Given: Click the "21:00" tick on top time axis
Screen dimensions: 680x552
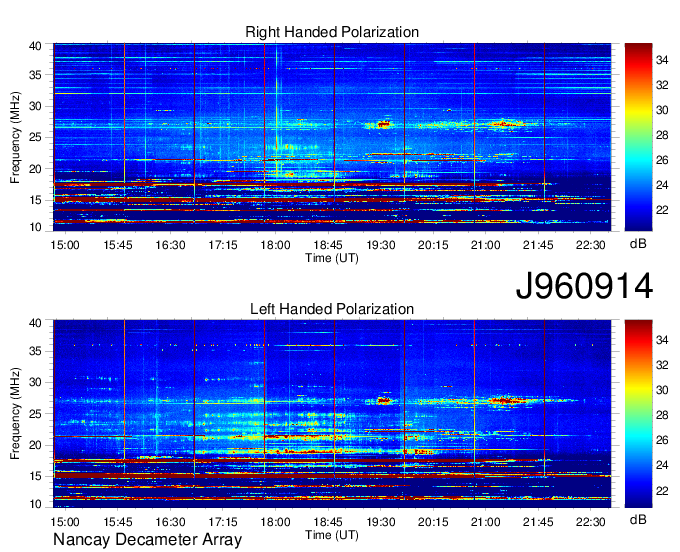Looking at the screenshot, I should click(485, 245).
